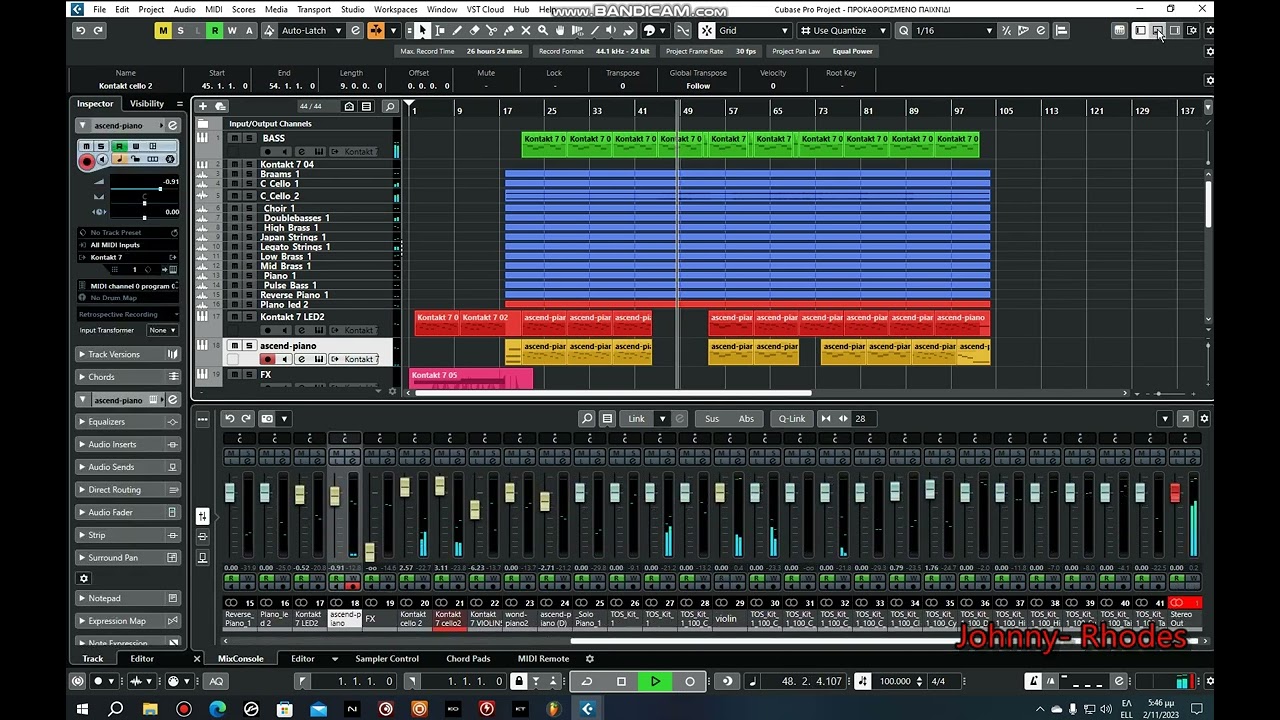Click the Record button in transport
This screenshot has height=720, width=1280.
coord(689,681)
